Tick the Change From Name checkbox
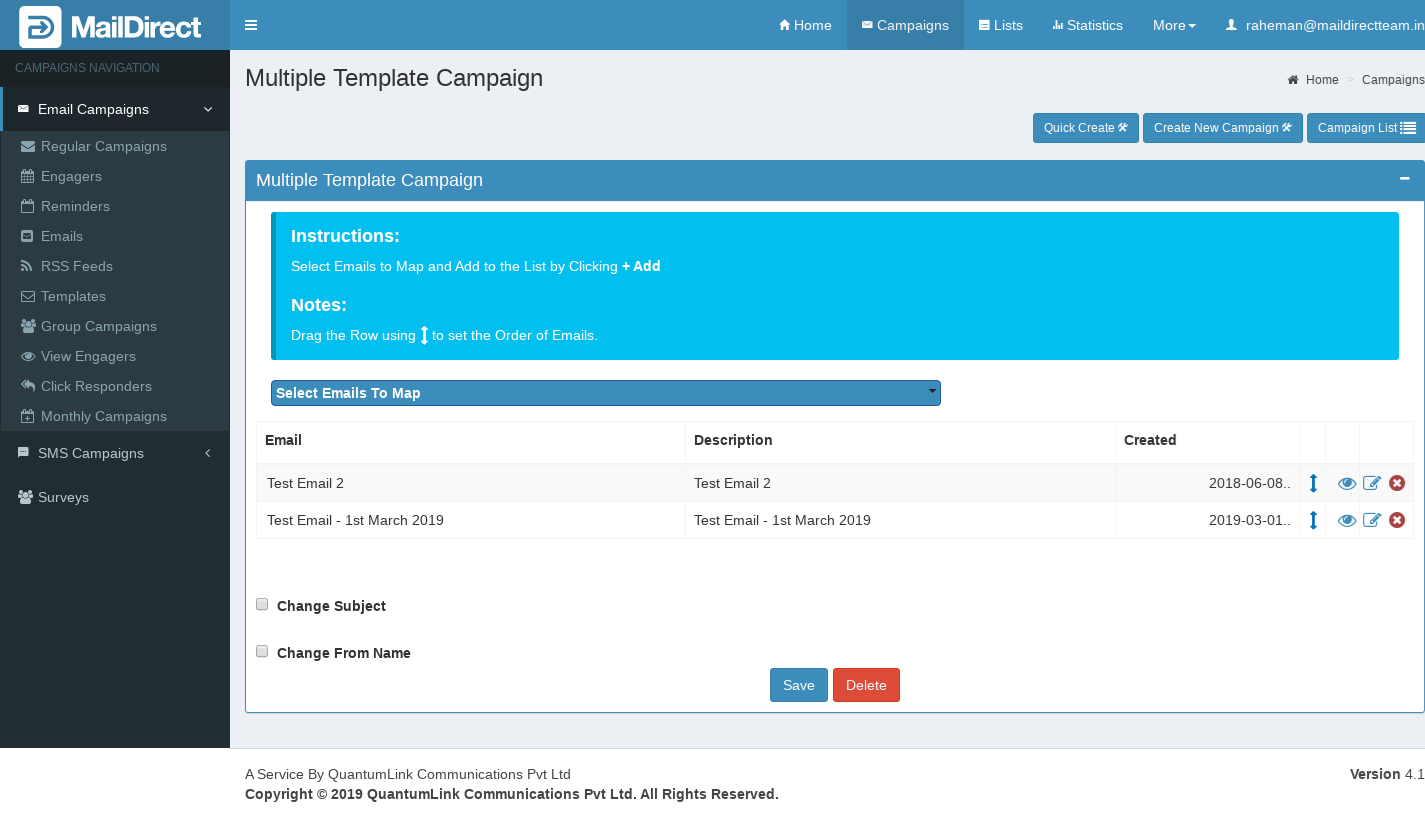Viewport: 1425px width, 819px height. click(x=262, y=651)
